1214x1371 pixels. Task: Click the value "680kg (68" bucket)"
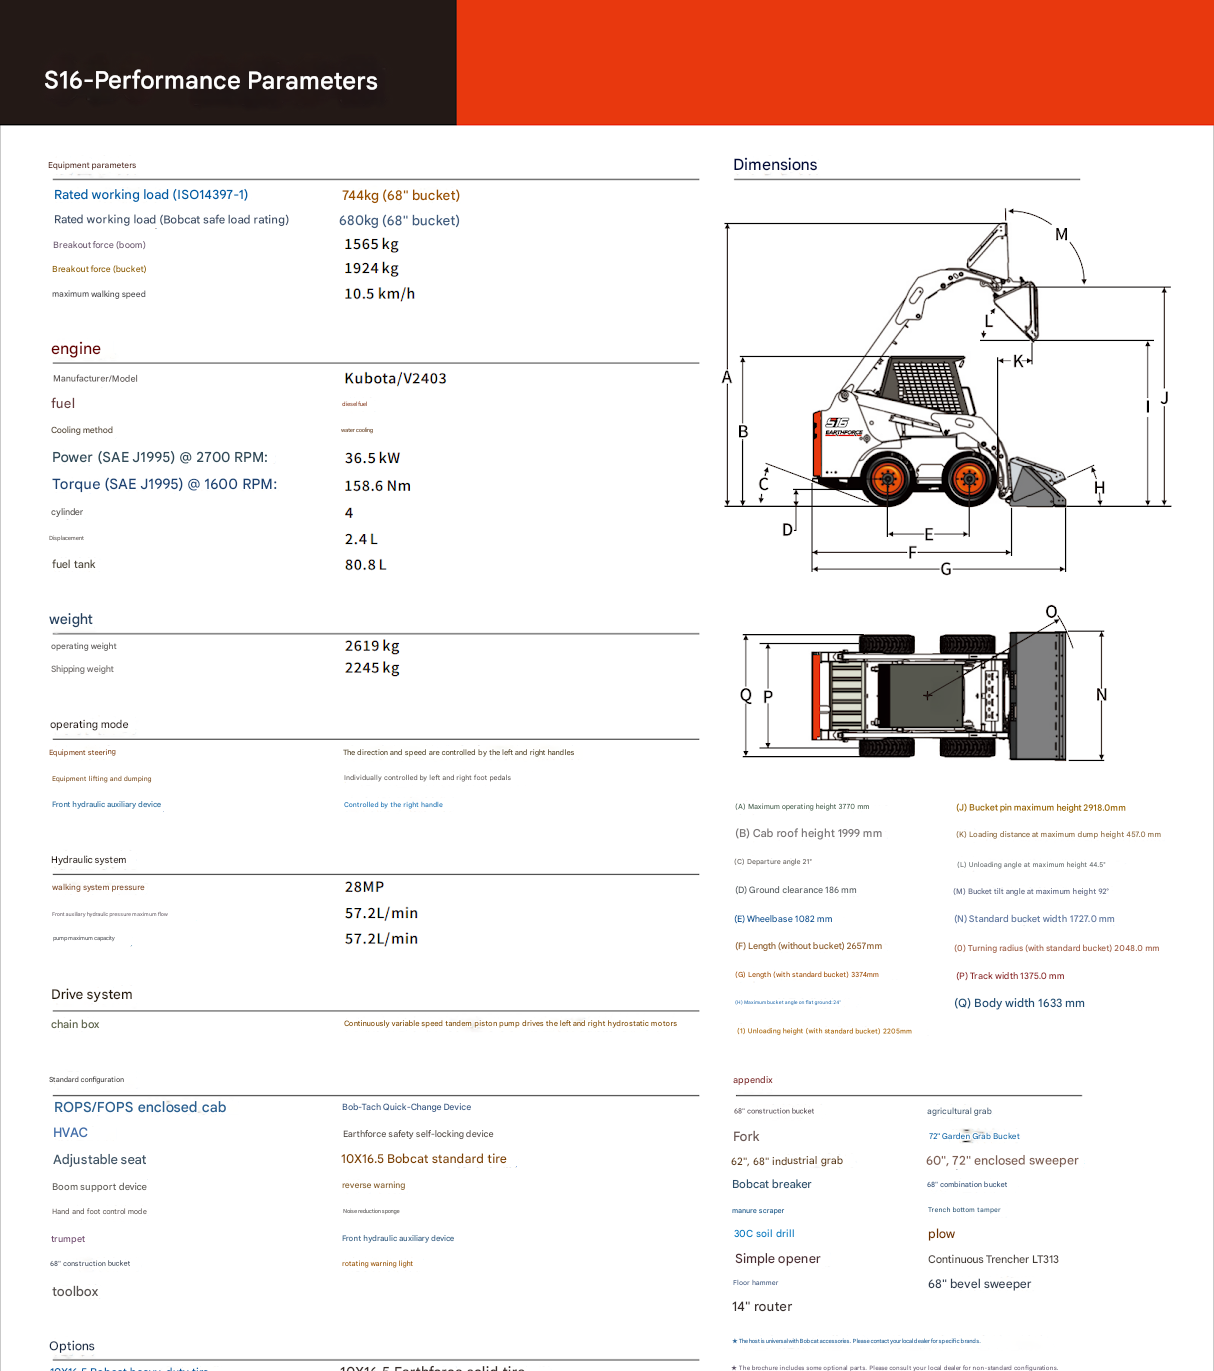[x=399, y=220]
